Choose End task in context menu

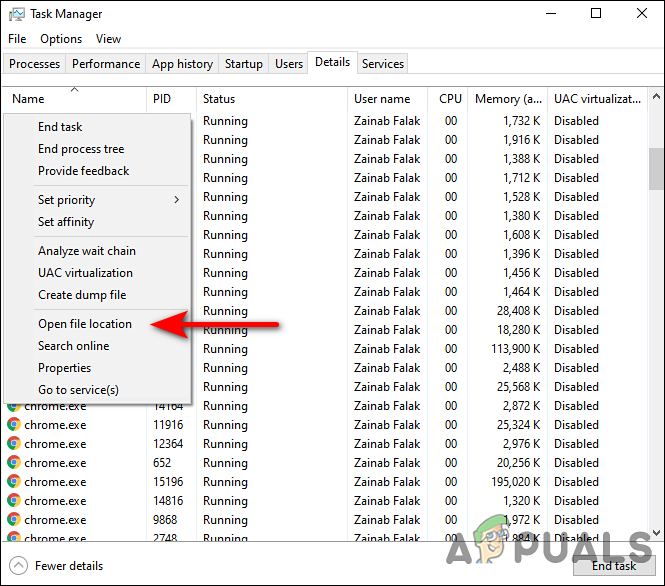click(97, 127)
